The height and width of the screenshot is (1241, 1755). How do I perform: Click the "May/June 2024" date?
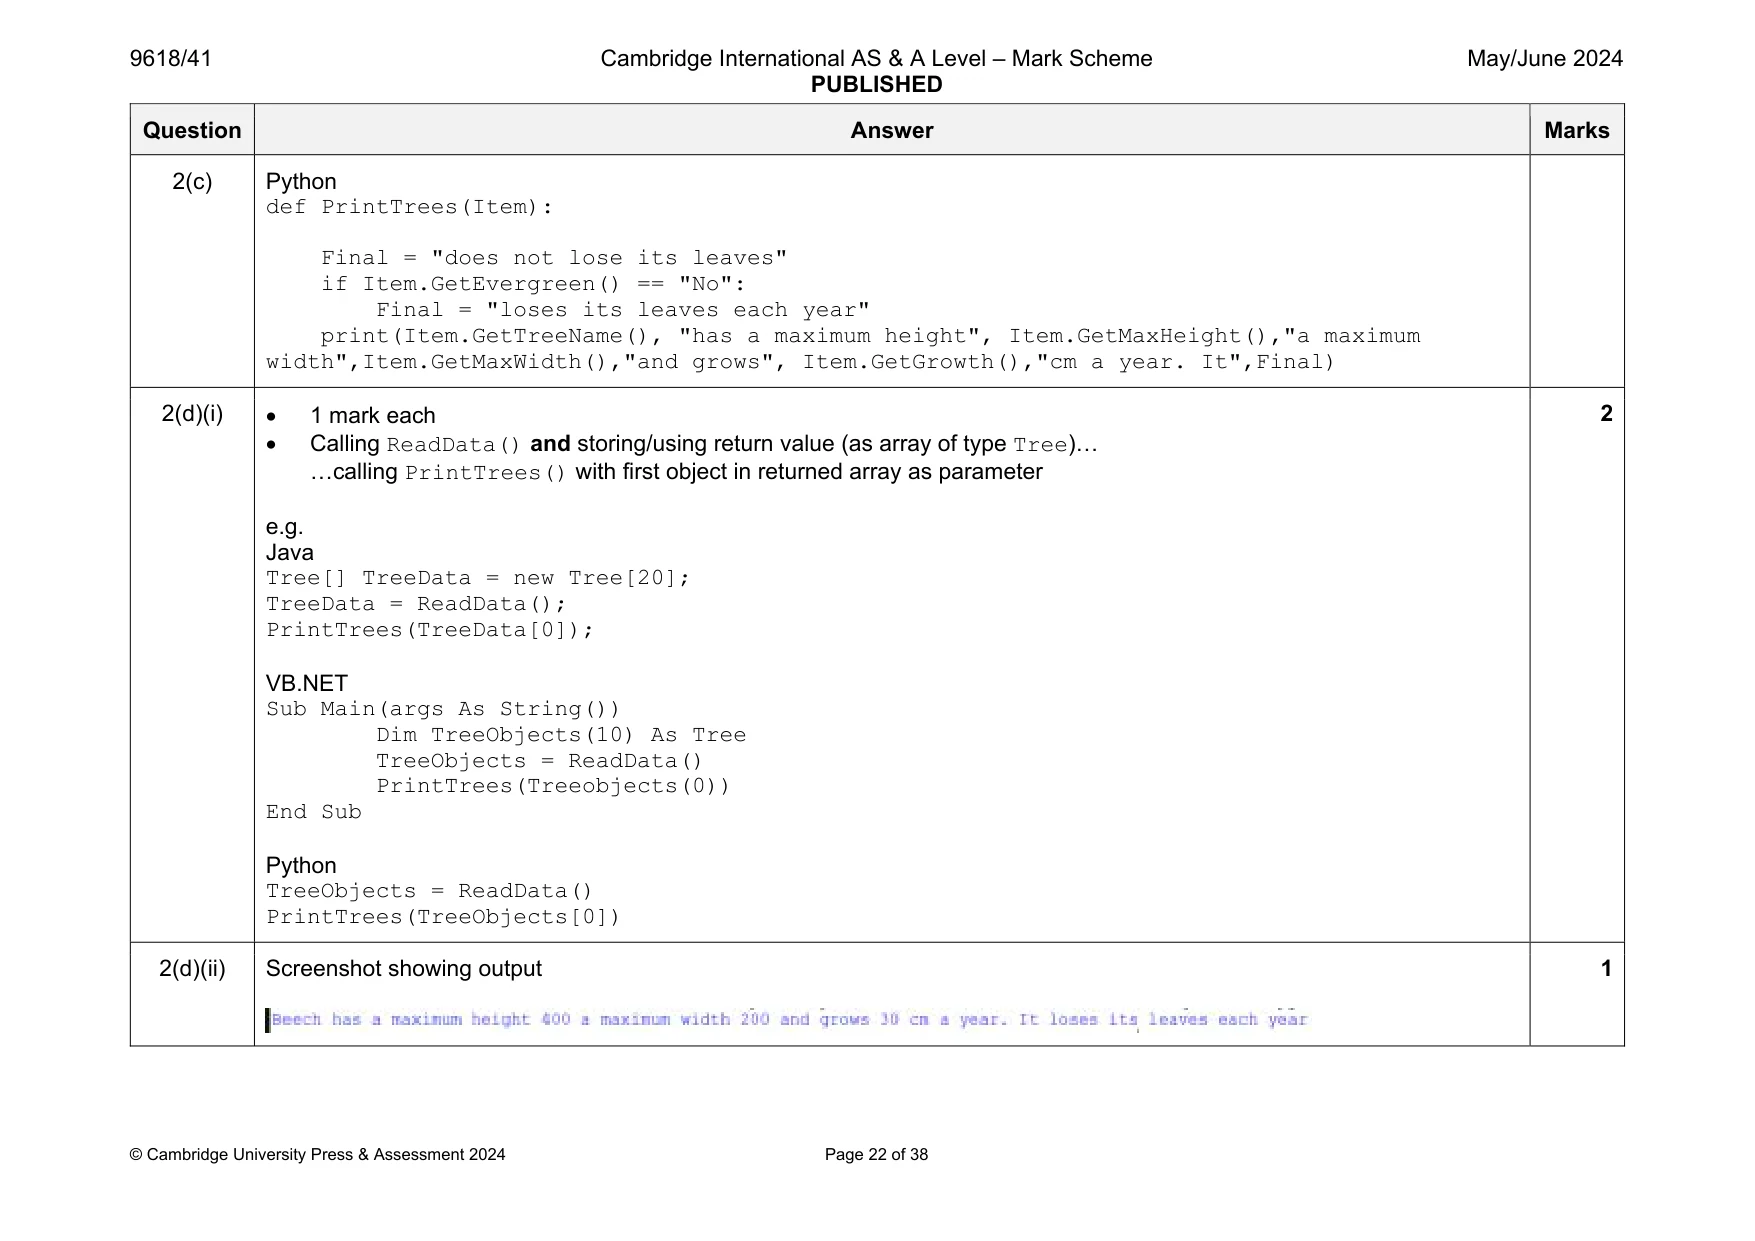1544,59
